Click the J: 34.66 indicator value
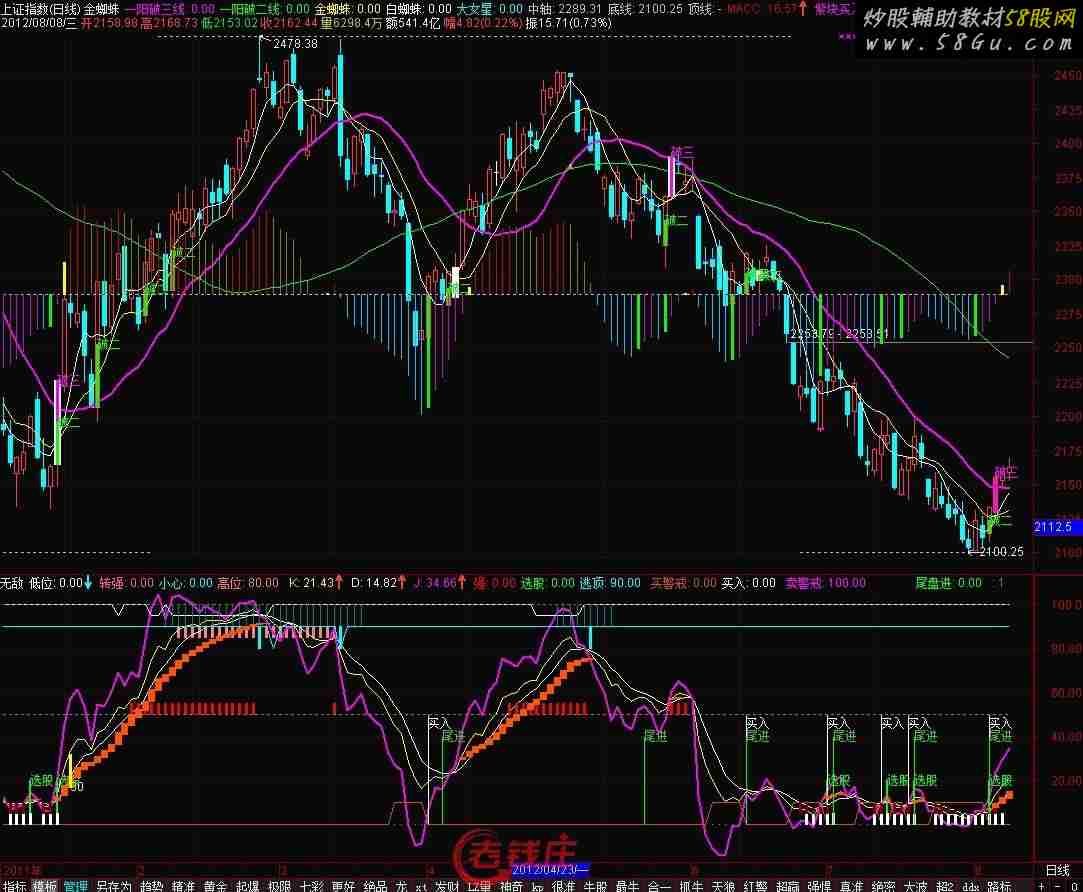 tap(439, 583)
